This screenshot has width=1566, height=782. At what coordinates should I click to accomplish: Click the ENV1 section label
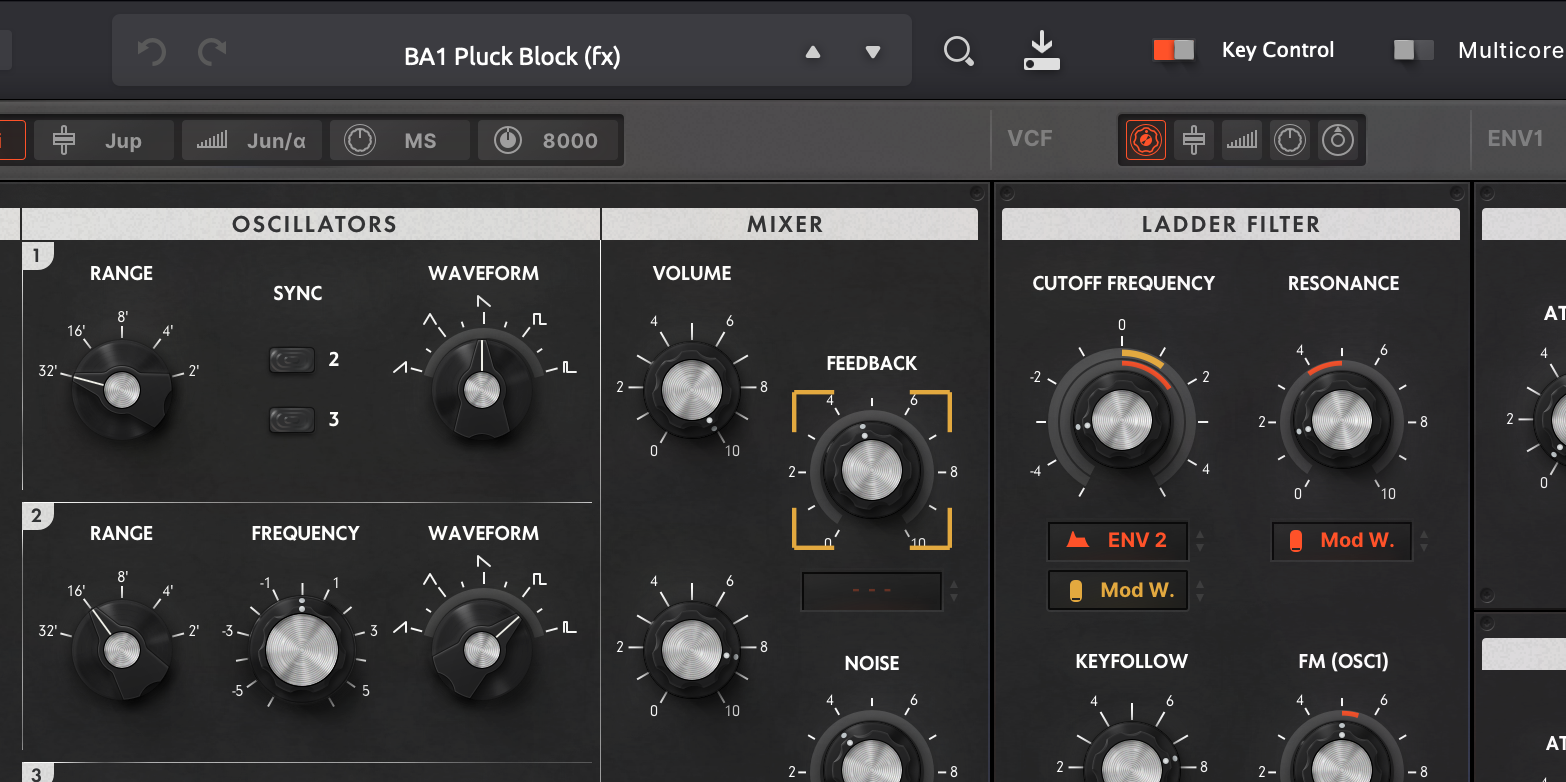coord(1515,139)
